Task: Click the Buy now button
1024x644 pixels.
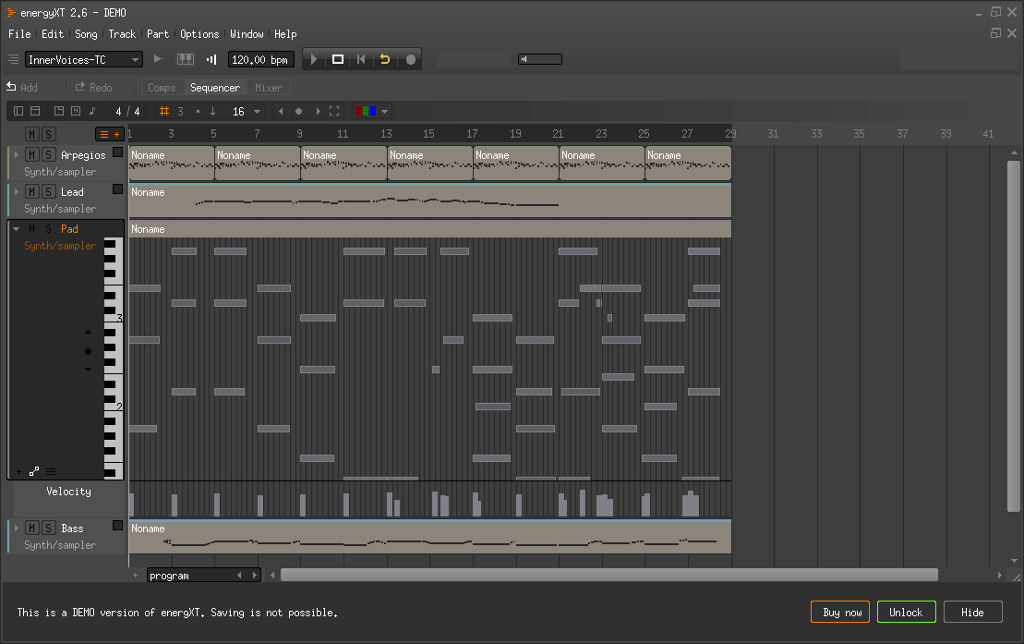Action: click(x=840, y=612)
